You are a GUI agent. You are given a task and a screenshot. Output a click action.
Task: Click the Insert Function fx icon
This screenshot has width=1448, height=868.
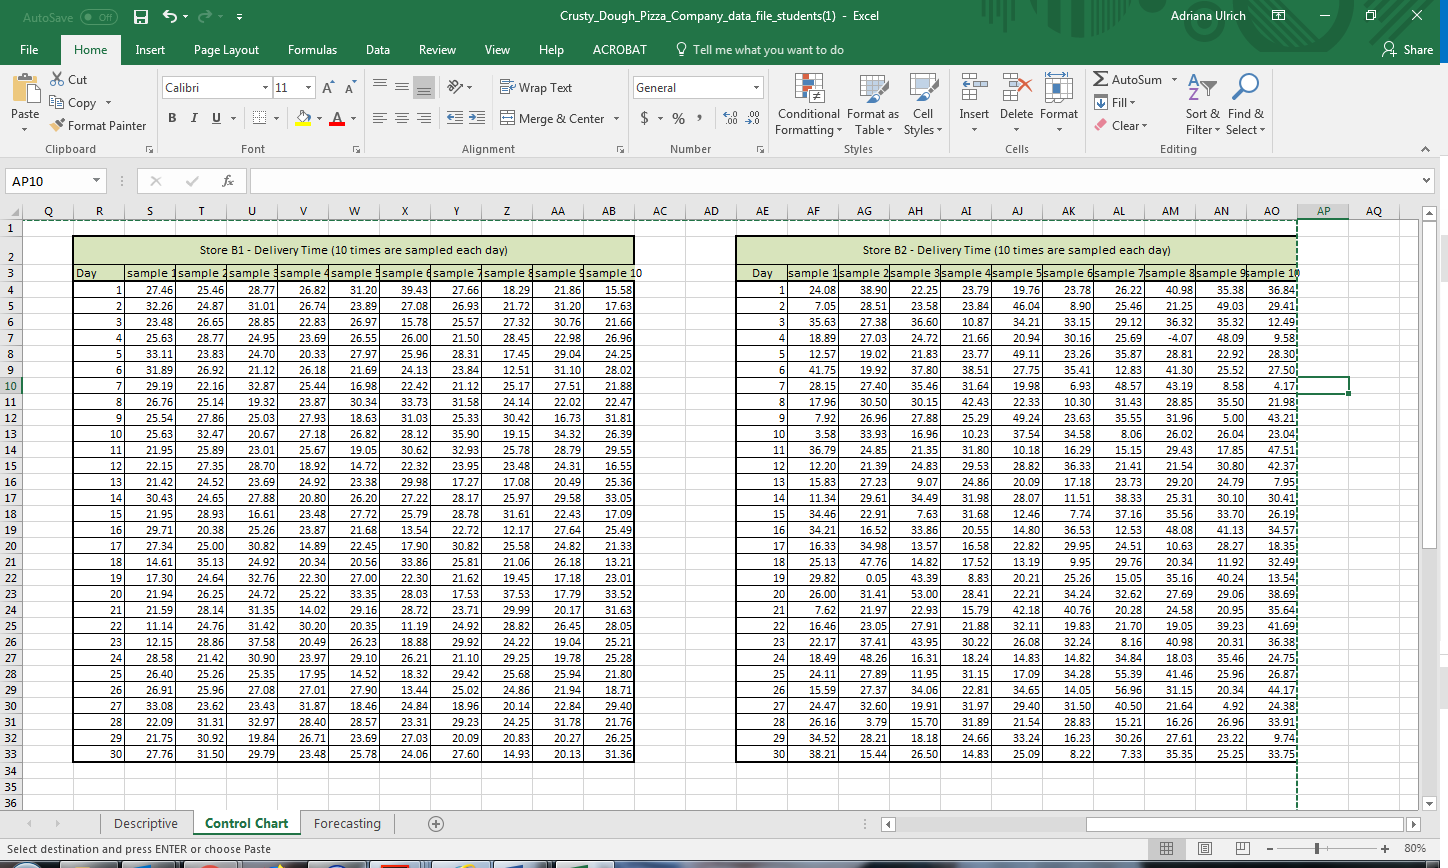tap(228, 181)
